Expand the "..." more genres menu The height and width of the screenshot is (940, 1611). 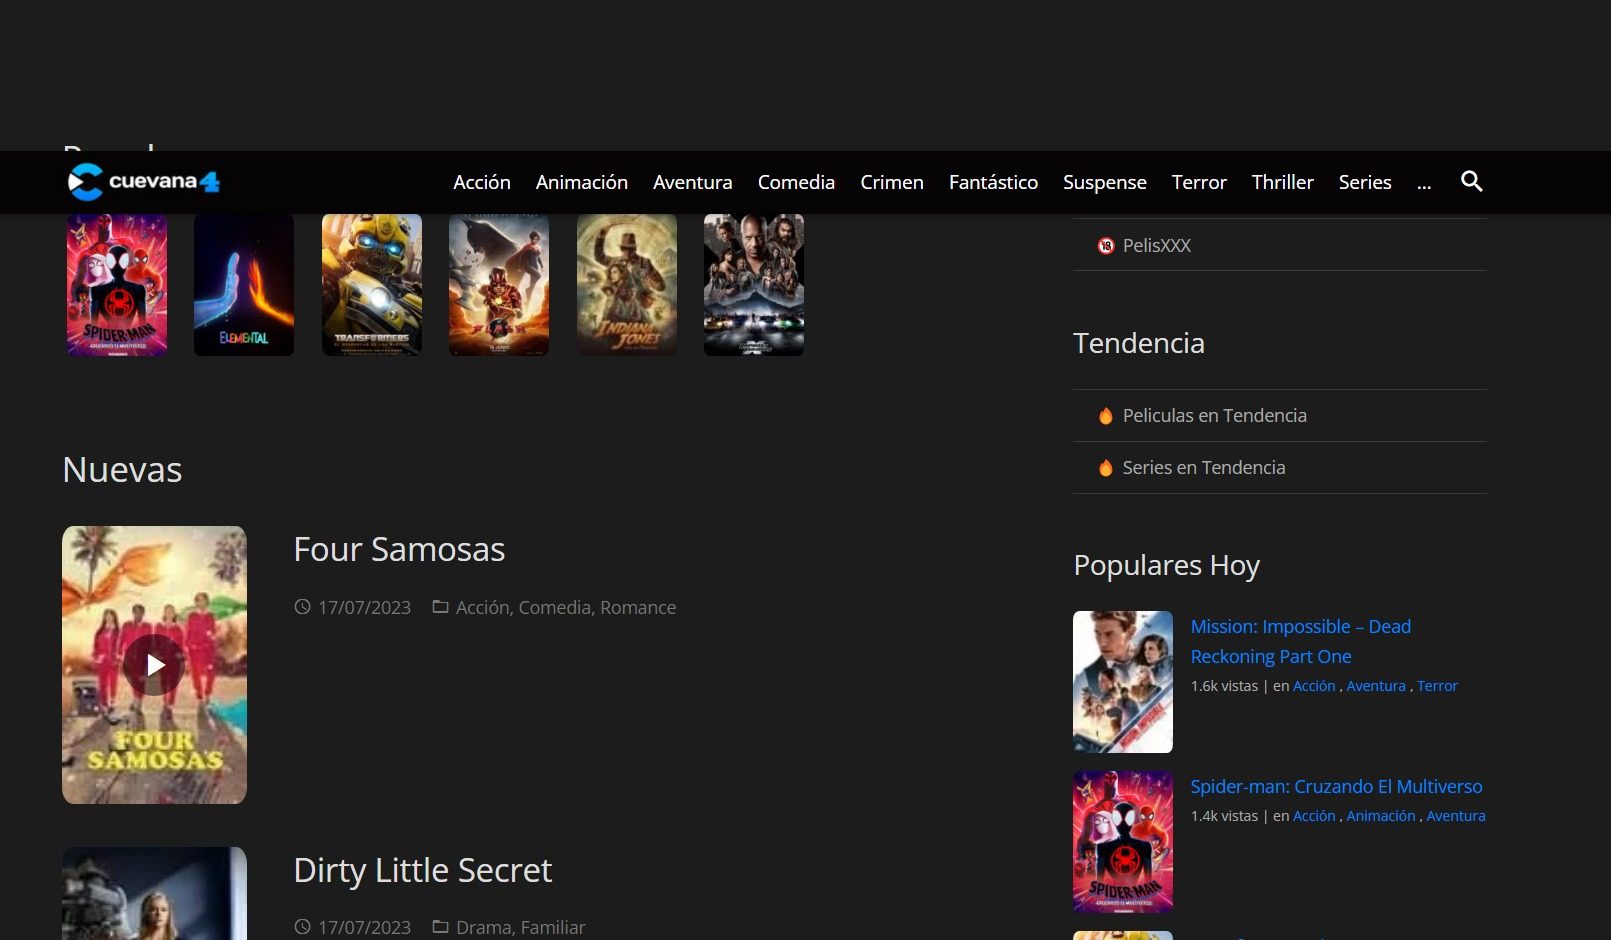(1424, 183)
